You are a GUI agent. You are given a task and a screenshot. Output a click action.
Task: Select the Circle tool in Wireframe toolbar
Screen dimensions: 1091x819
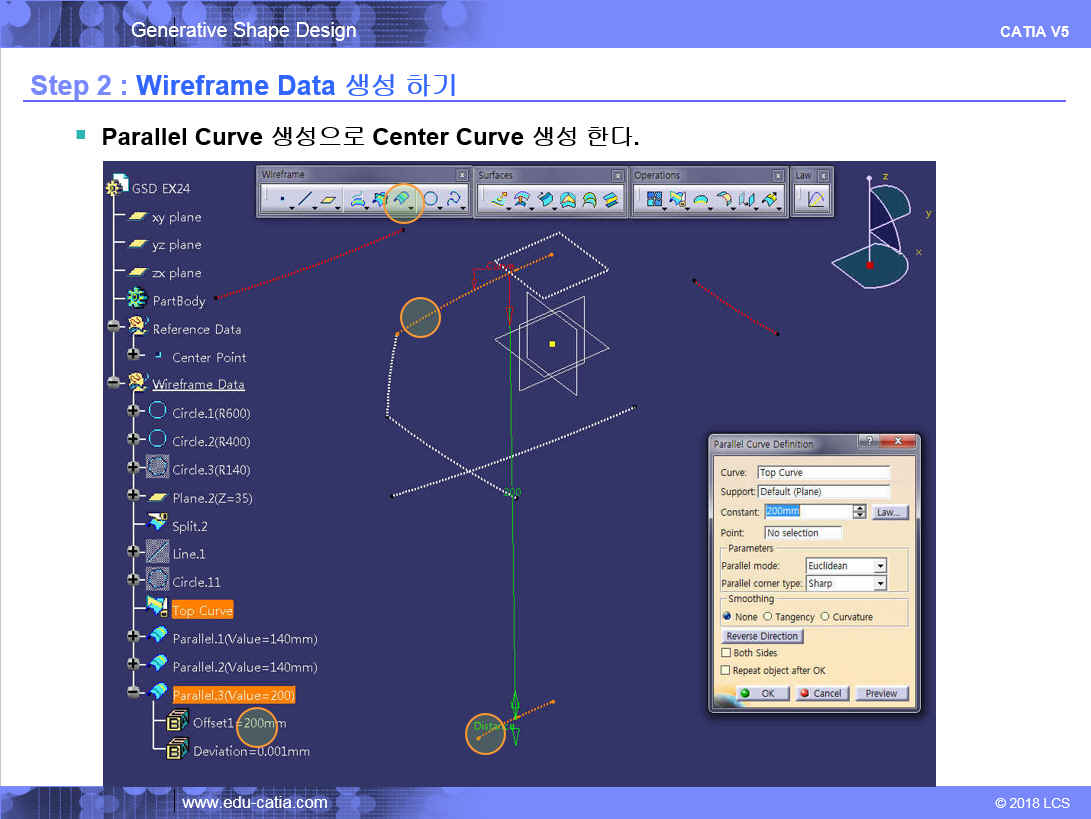coord(431,200)
